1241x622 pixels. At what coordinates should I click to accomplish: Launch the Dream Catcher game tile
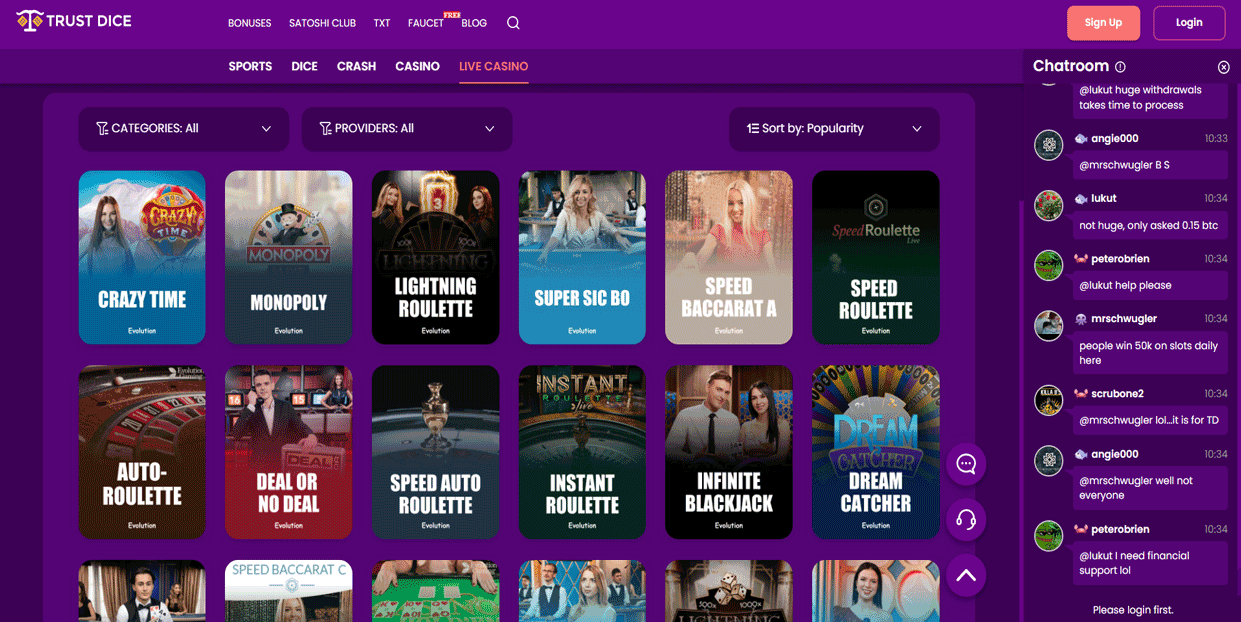pyautogui.click(x=875, y=452)
